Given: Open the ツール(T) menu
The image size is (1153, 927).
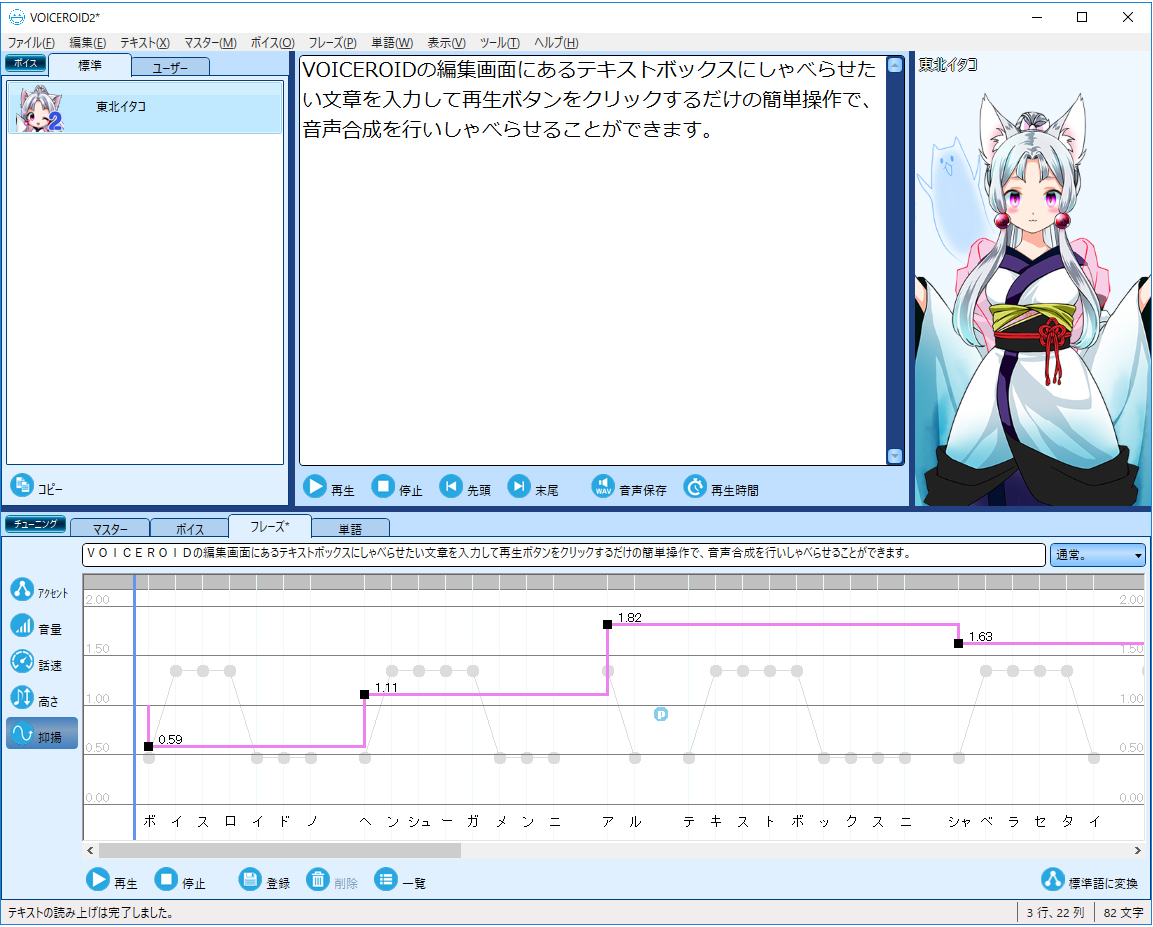Looking at the screenshot, I should (499, 43).
